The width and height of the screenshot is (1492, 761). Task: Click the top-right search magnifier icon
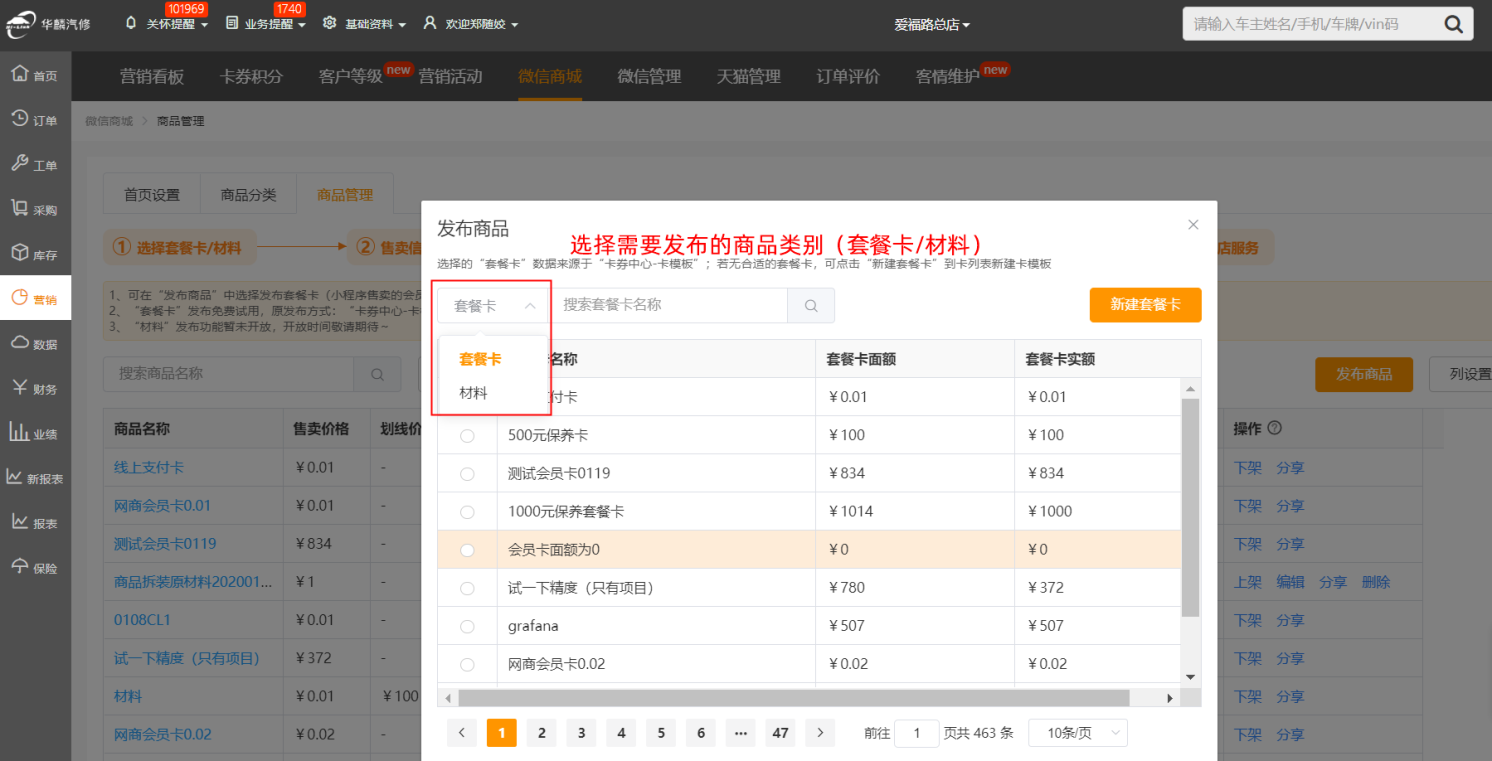click(x=1453, y=24)
